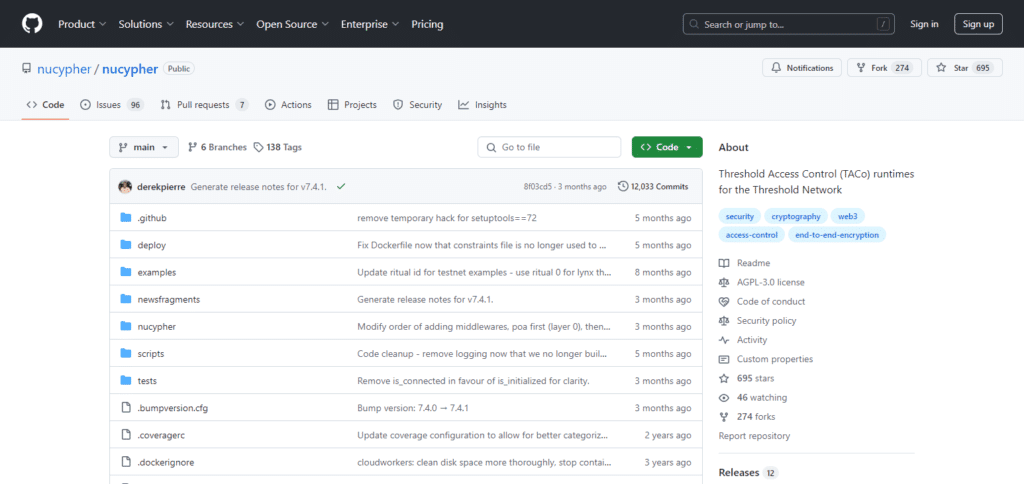Screen dimensions: 1024x484
Task: View the Insights tab
Action: pyautogui.click(x=482, y=105)
